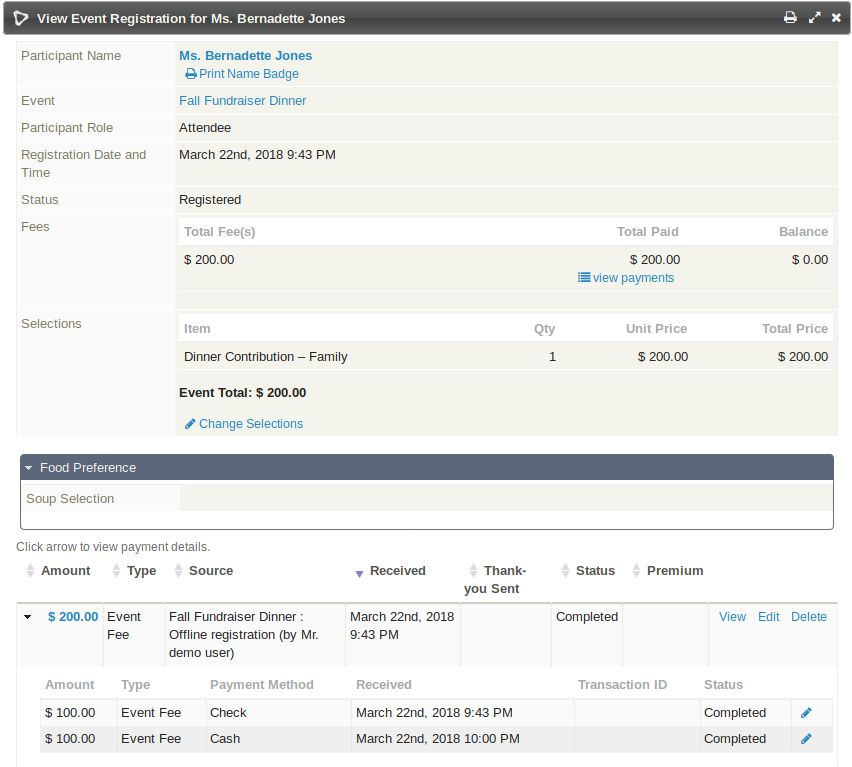
Task: Edit the $200.00 contribution
Action: click(x=768, y=617)
